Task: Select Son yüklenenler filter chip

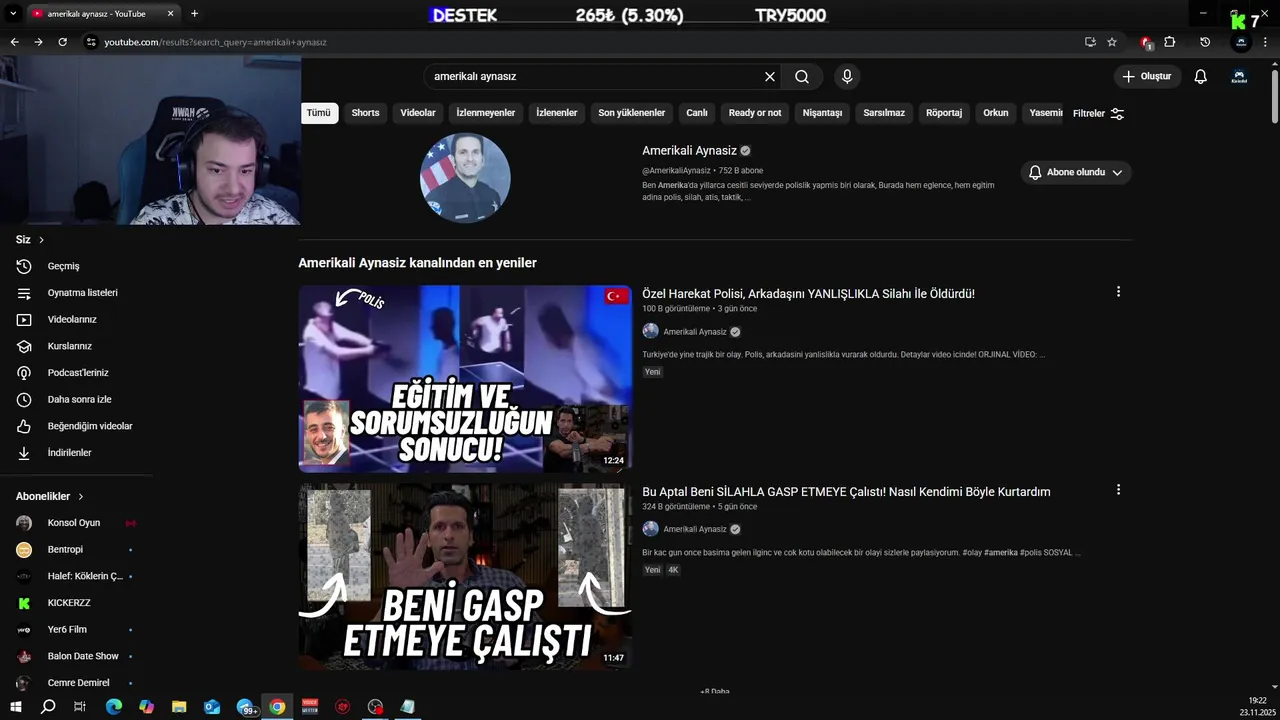Action: [632, 113]
